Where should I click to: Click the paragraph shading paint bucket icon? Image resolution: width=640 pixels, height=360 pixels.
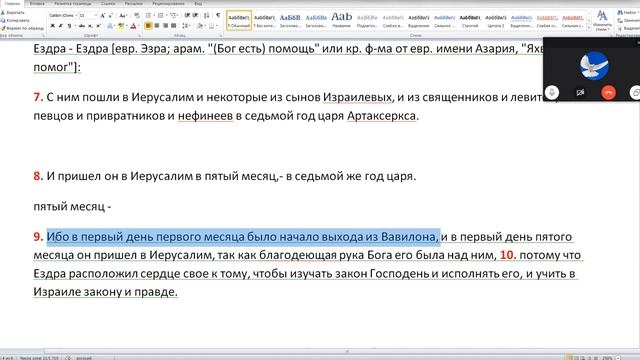tap(200, 26)
